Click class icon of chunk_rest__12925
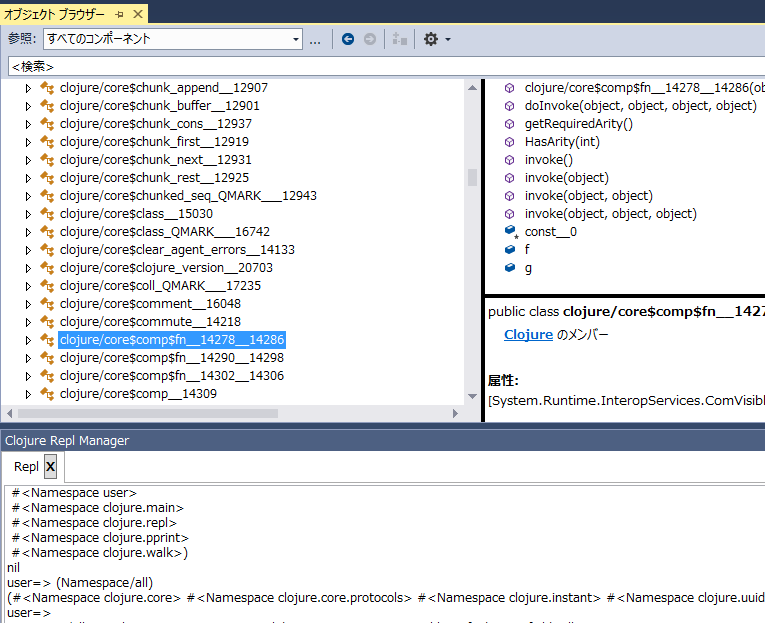The height and width of the screenshot is (623, 765). coord(47,178)
